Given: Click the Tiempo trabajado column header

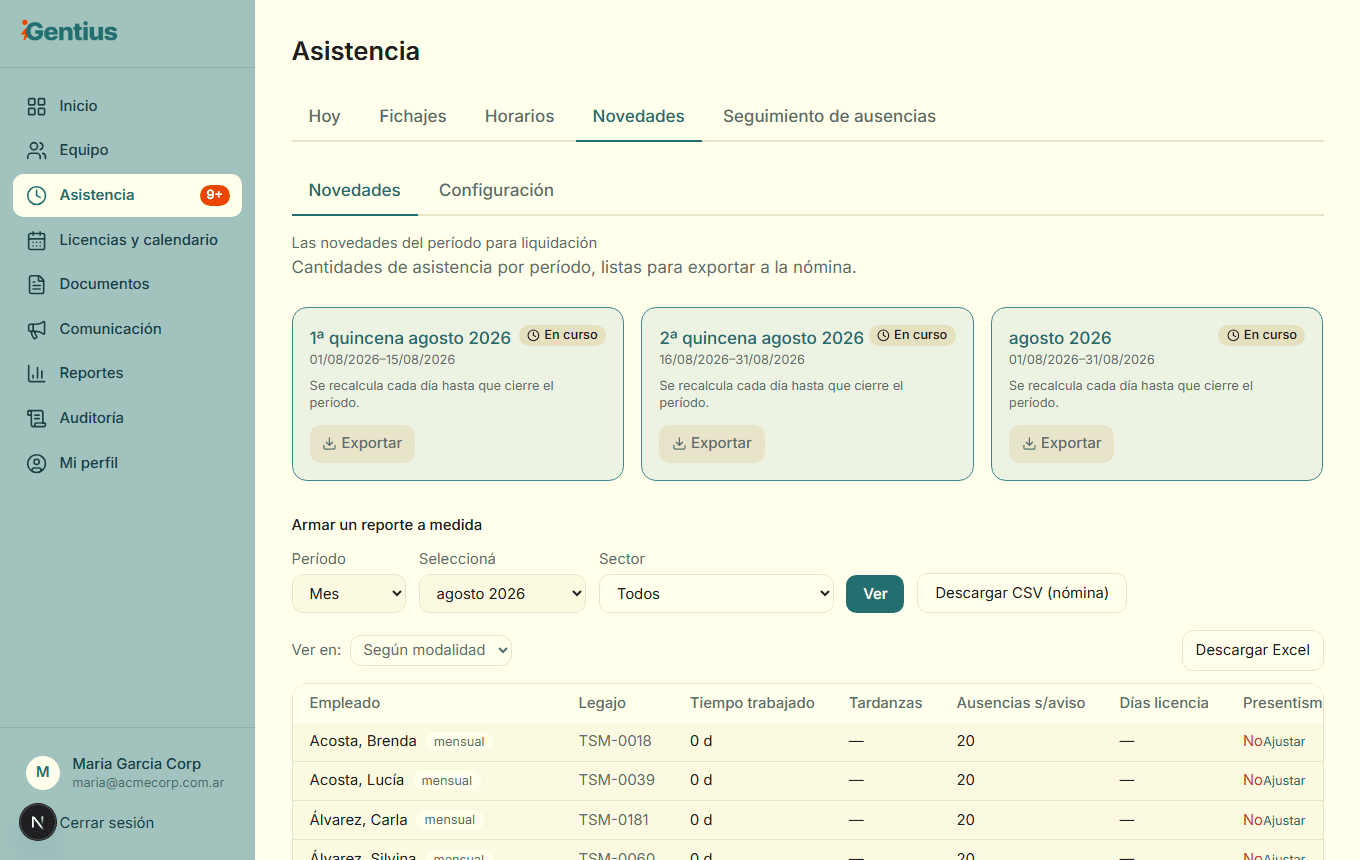Looking at the screenshot, I should click(752, 703).
